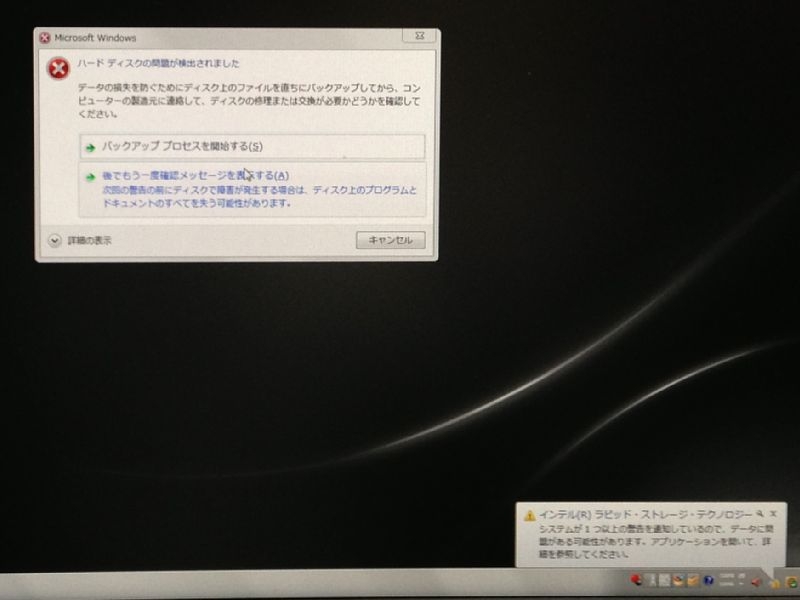
Task: Click the red muted speaker volume icon
Action: click(756, 582)
